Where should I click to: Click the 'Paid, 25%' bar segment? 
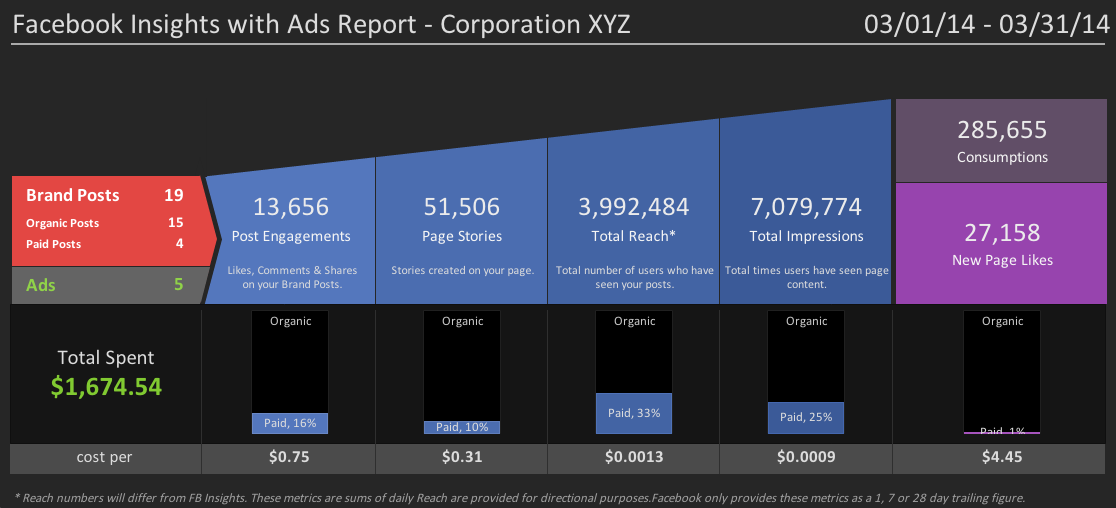[806, 418]
